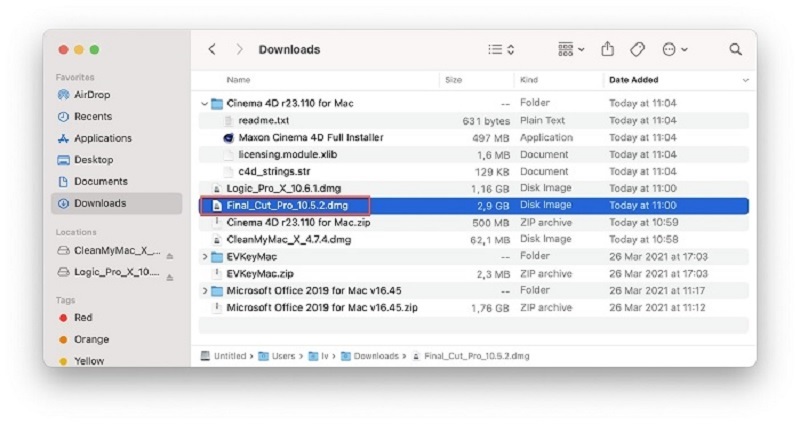Toggle the sort direction chevron on Date Added

click(x=745, y=80)
